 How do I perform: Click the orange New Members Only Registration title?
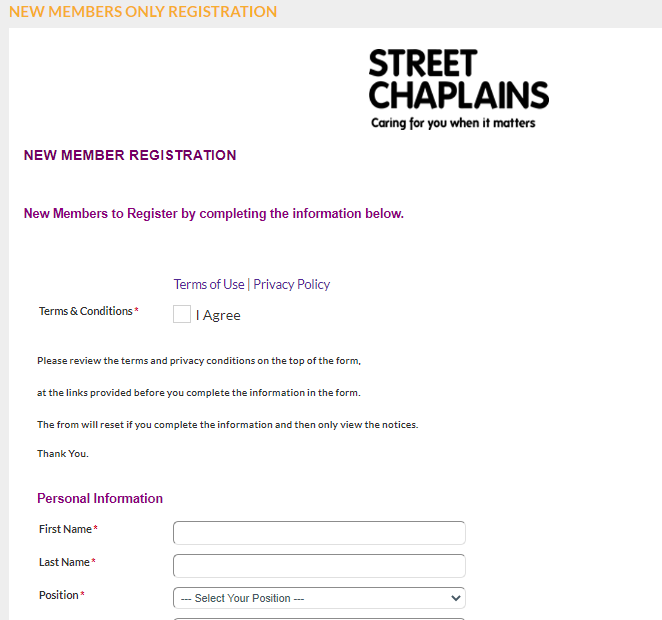[x=143, y=12]
